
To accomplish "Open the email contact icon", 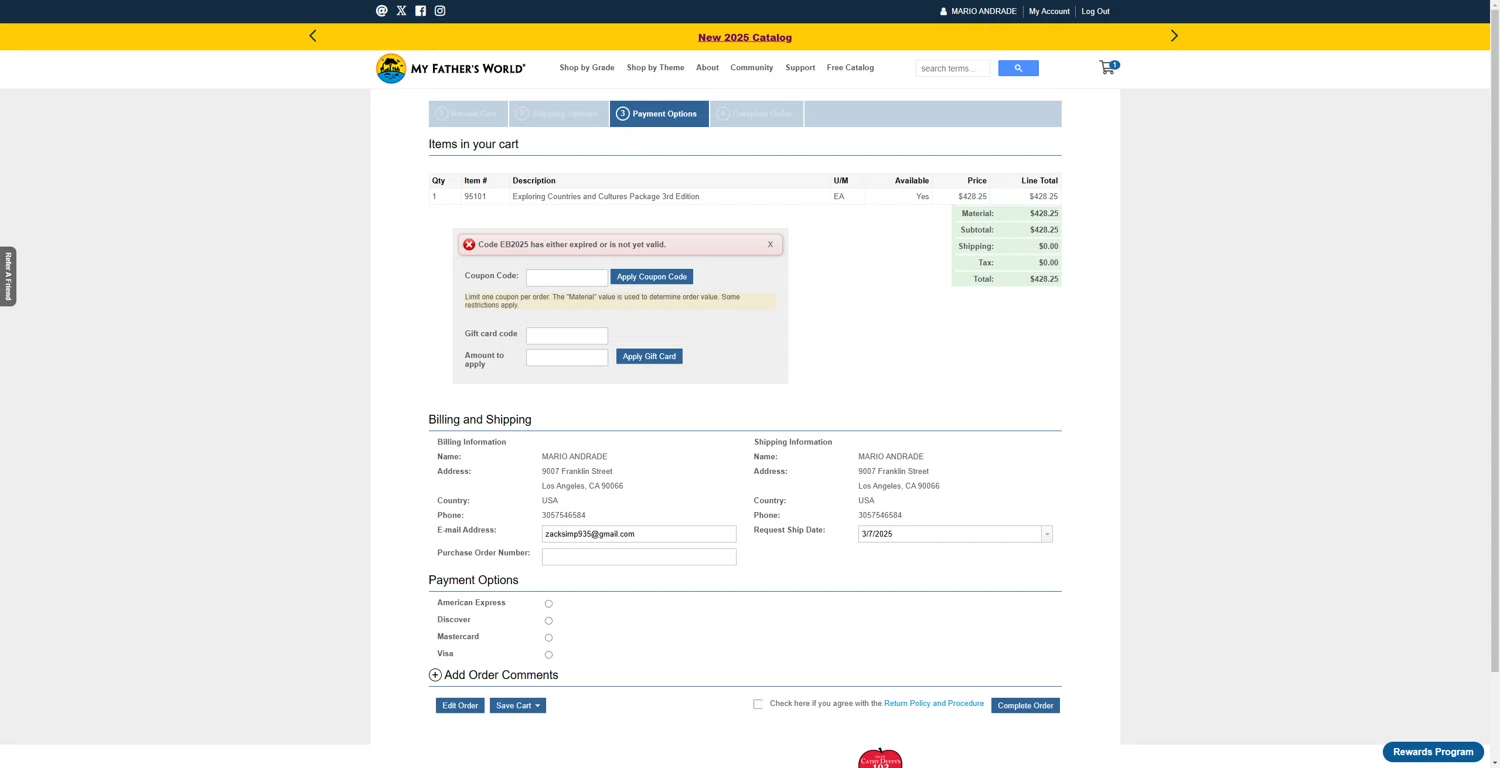I will pos(381,11).
